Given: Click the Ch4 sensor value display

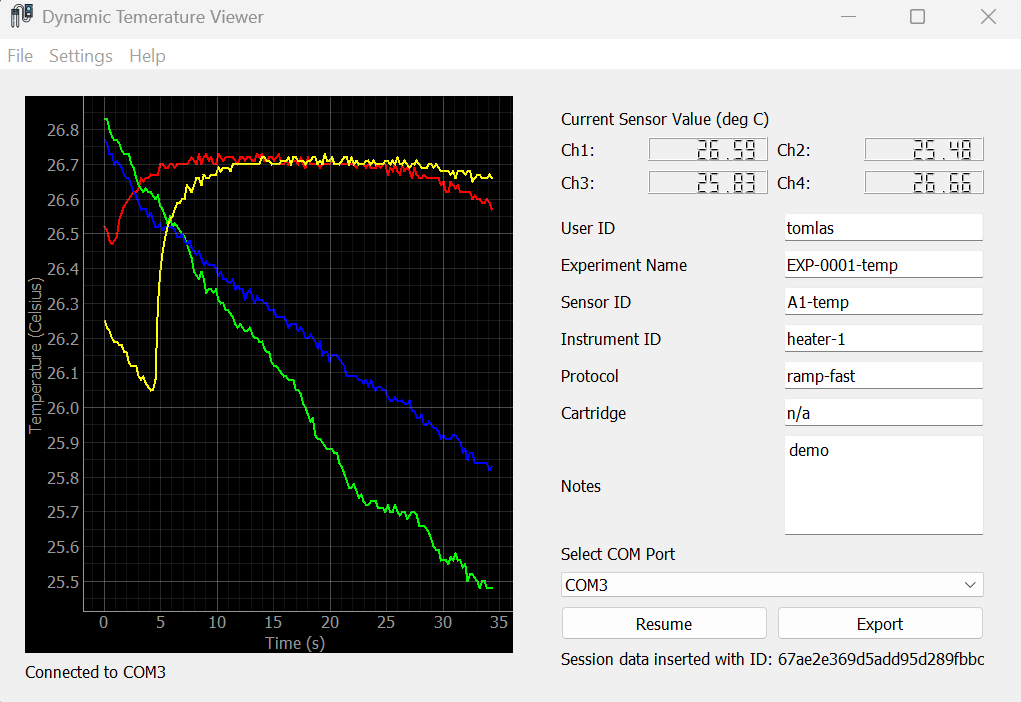Looking at the screenshot, I should point(923,182).
